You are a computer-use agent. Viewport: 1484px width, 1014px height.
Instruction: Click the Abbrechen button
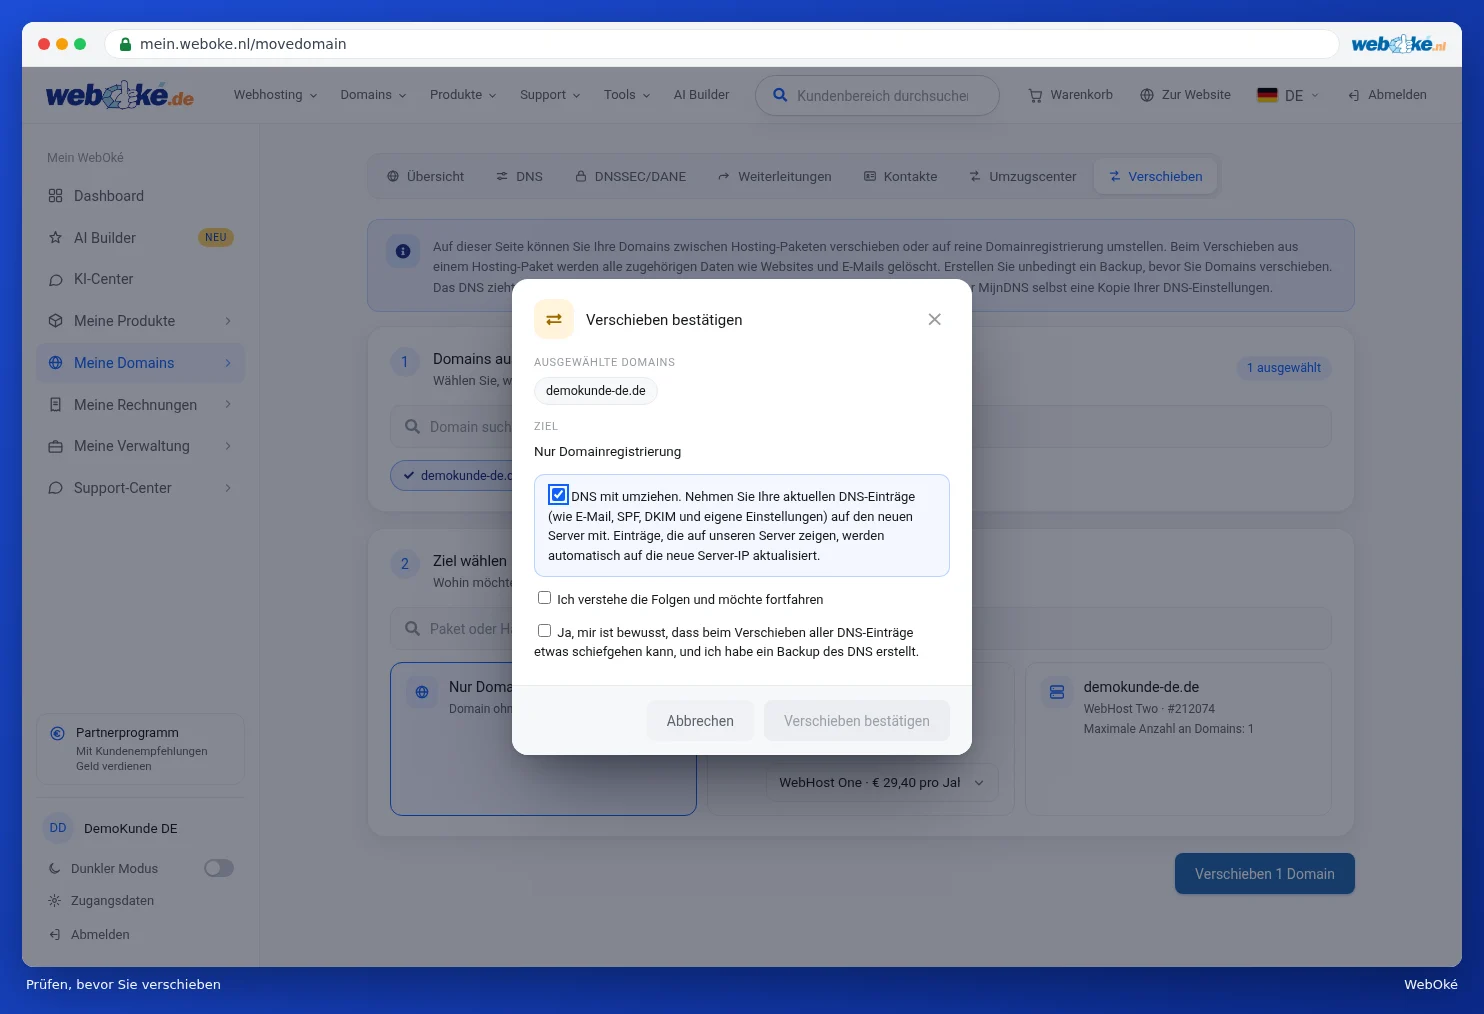700,721
